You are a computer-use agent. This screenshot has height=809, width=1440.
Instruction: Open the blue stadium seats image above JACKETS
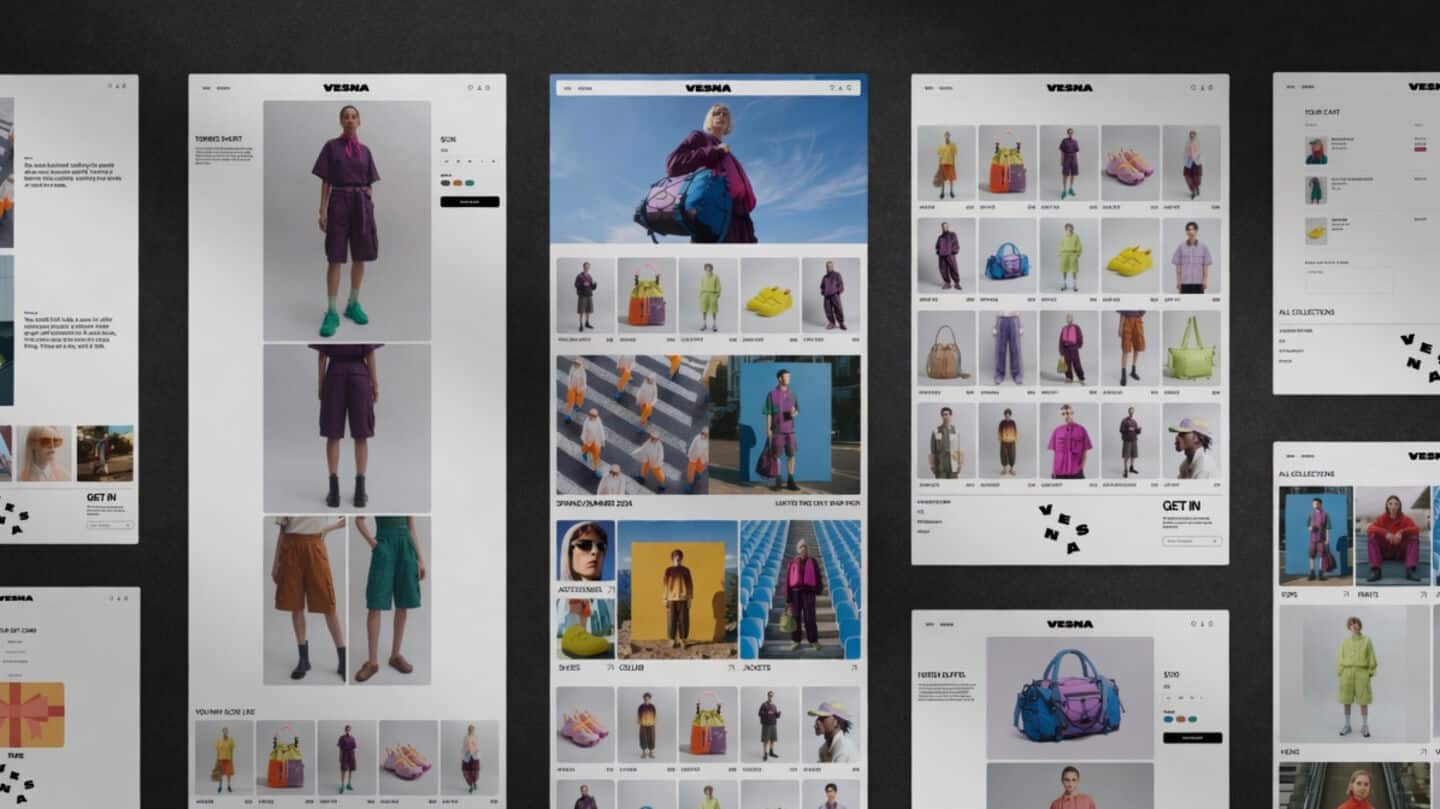[x=800, y=589]
